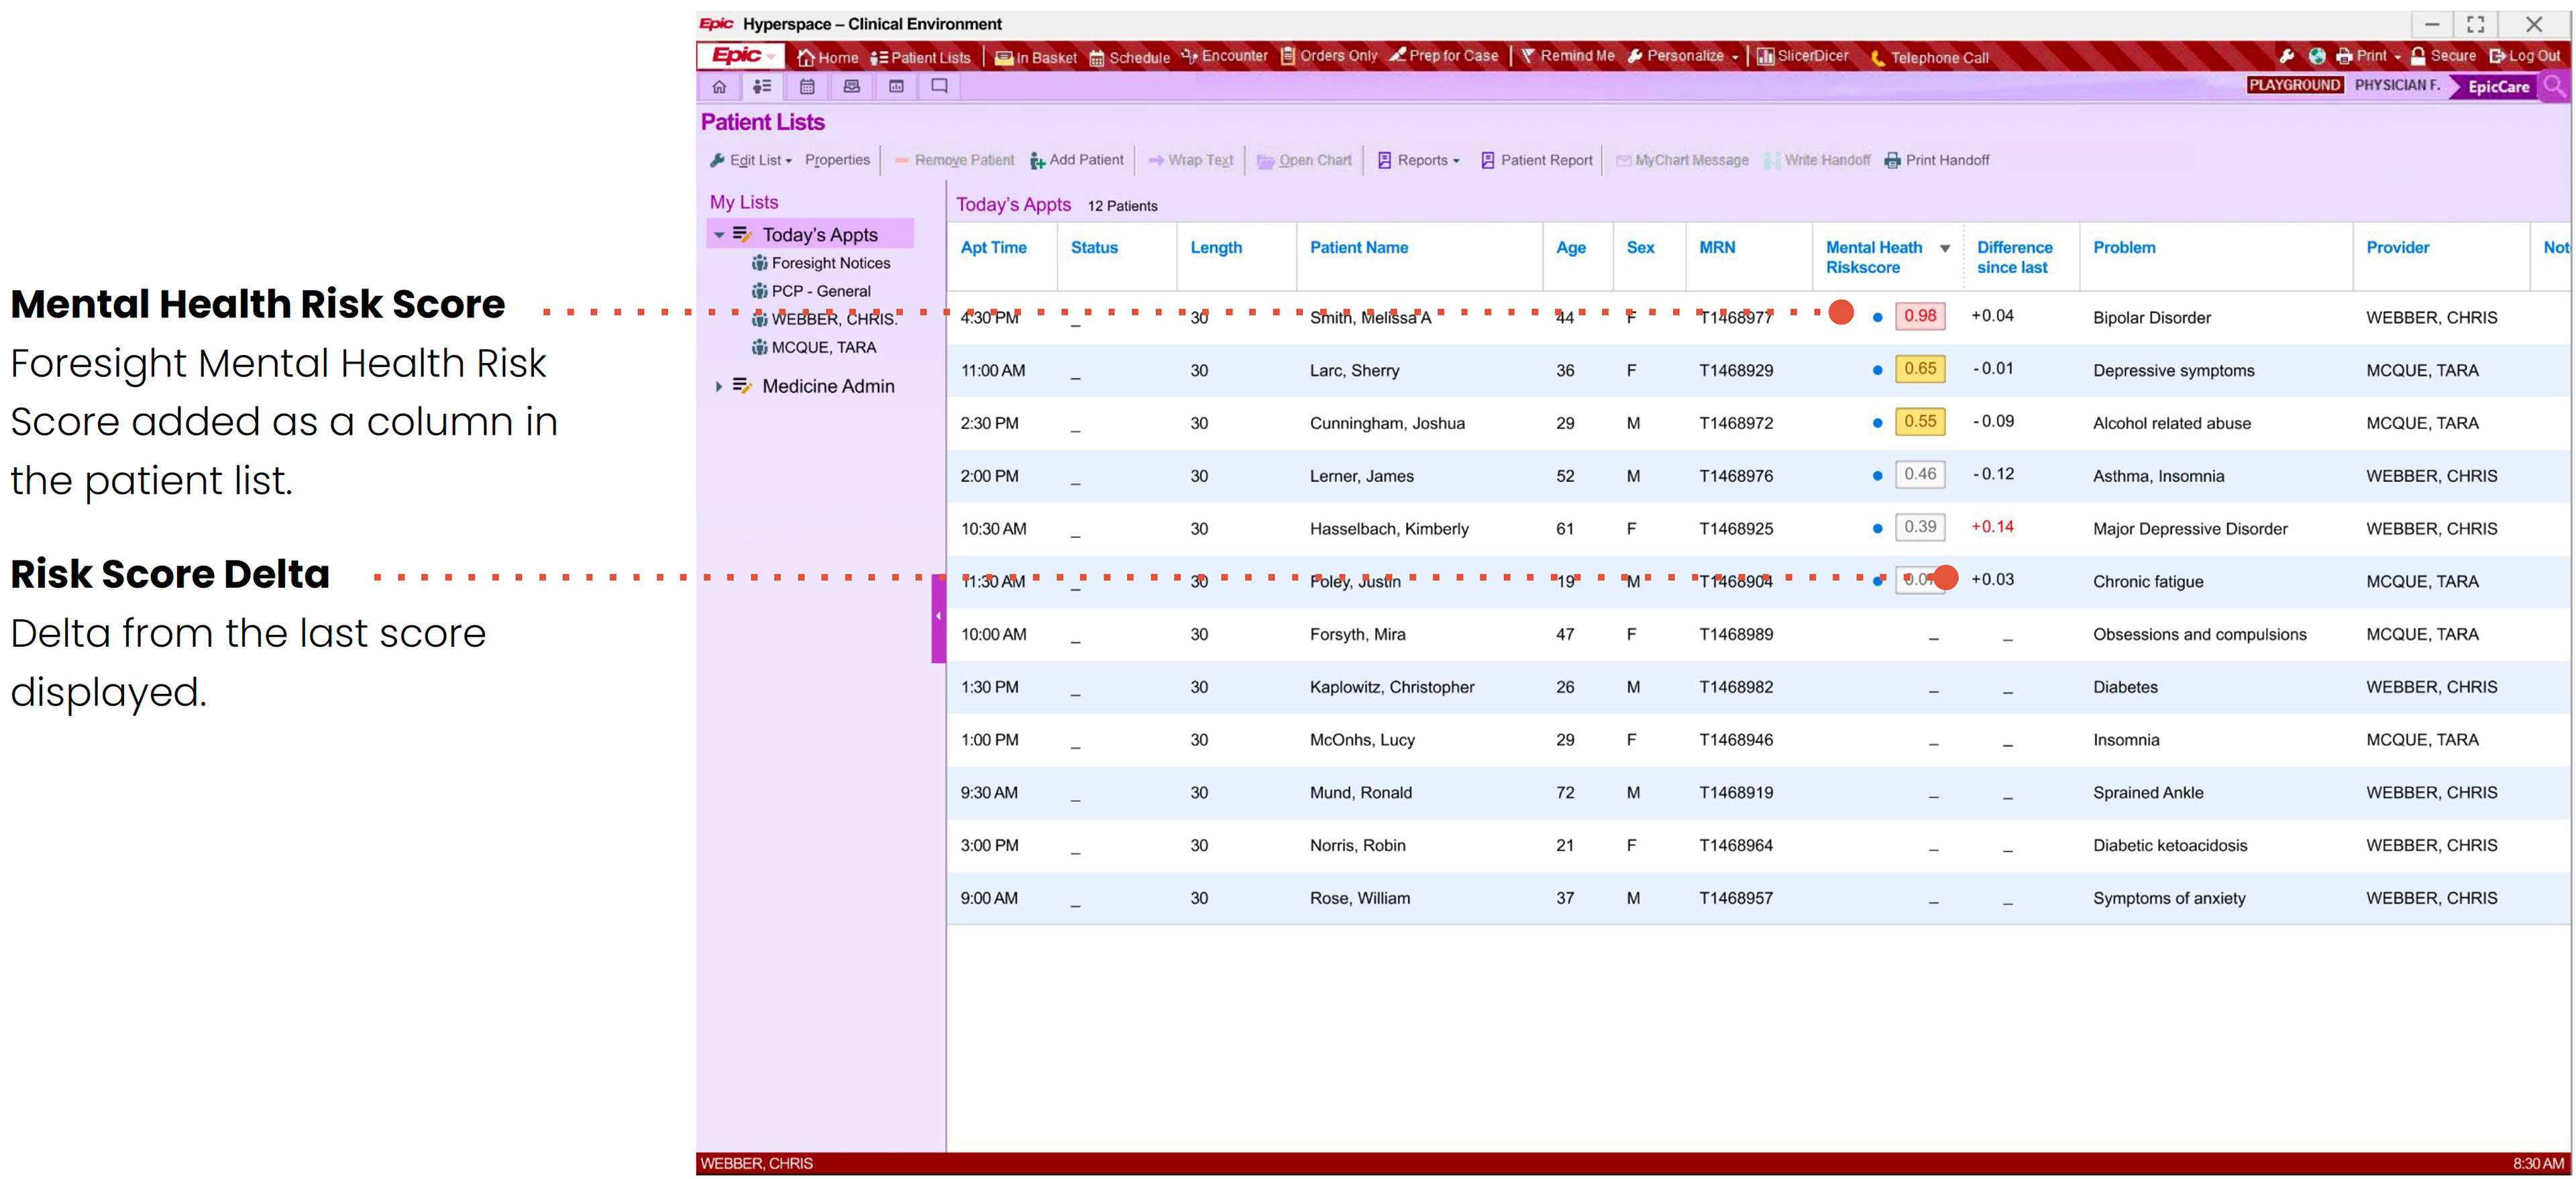Open the Edit List dropdown
Image resolution: width=2576 pixels, height=1179 pixels.
pos(751,160)
